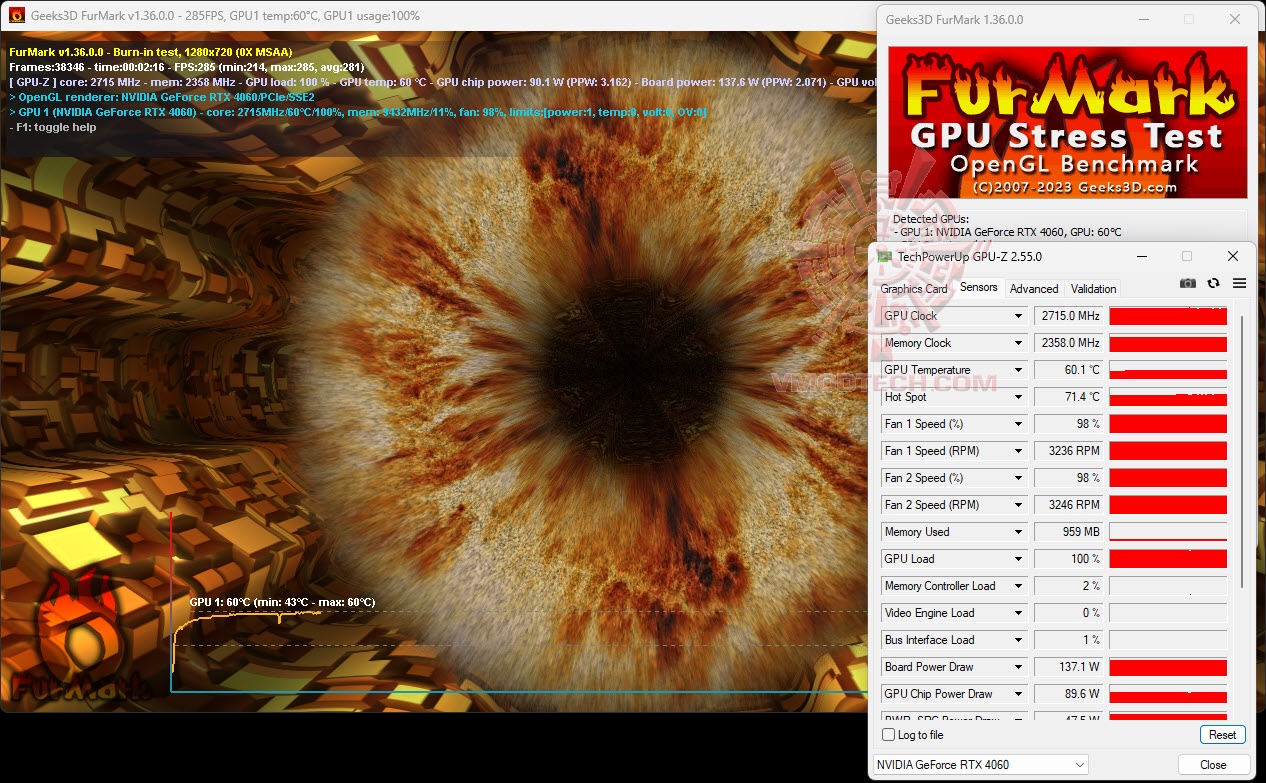The width and height of the screenshot is (1266, 783).
Task: Click the 'F1: toggle help' overlay text
Action: tap(53, 127)
